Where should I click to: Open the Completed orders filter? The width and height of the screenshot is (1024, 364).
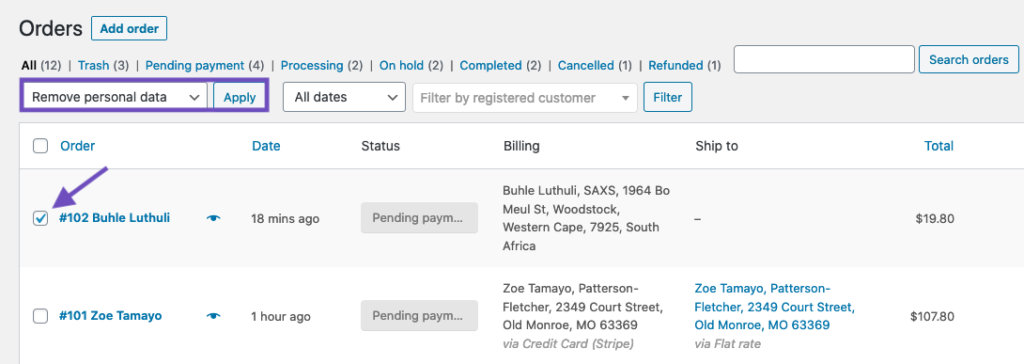[x=490, y=65]
